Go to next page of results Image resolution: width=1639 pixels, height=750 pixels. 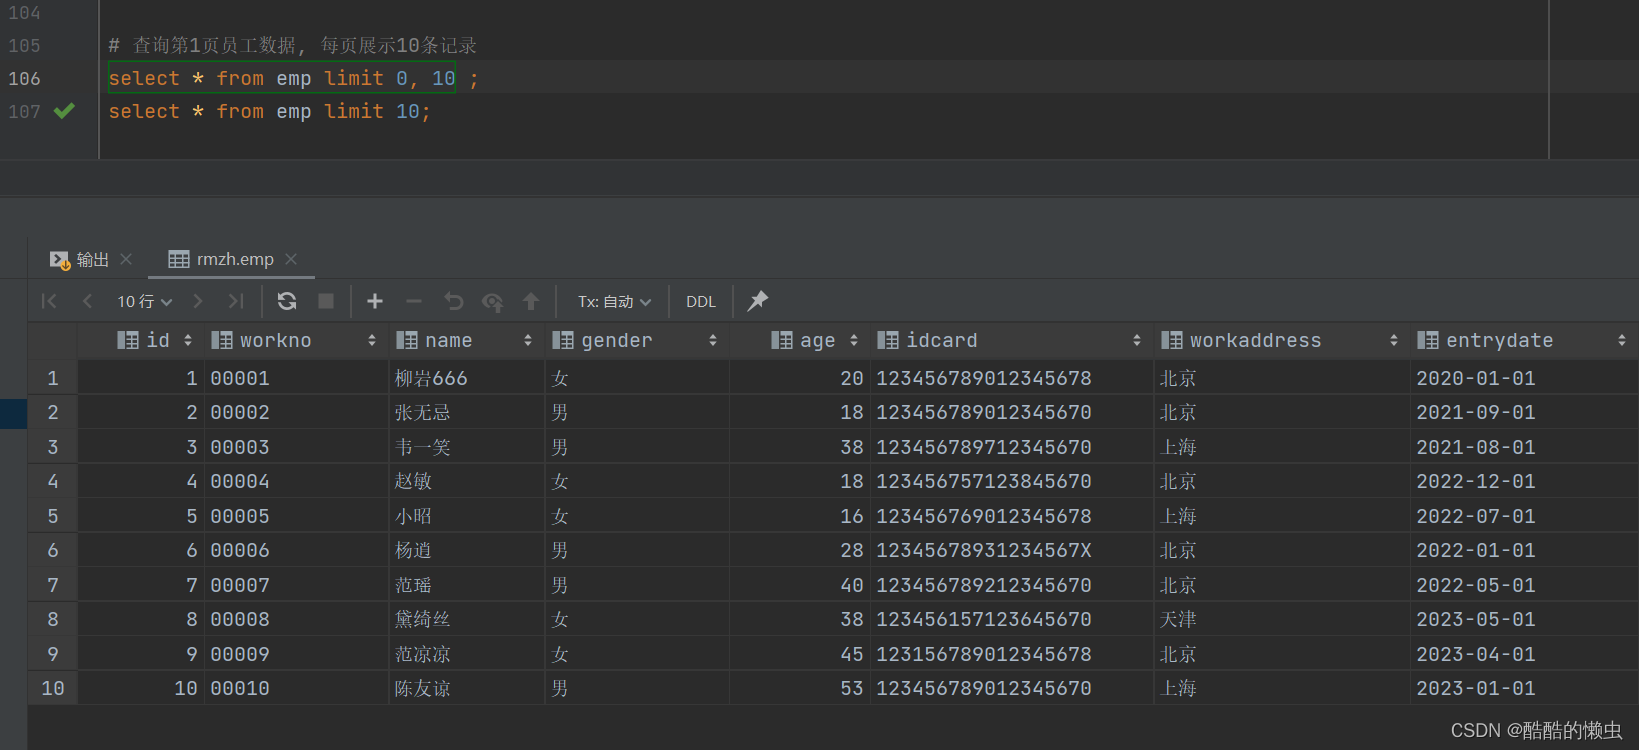pos(197,301)
